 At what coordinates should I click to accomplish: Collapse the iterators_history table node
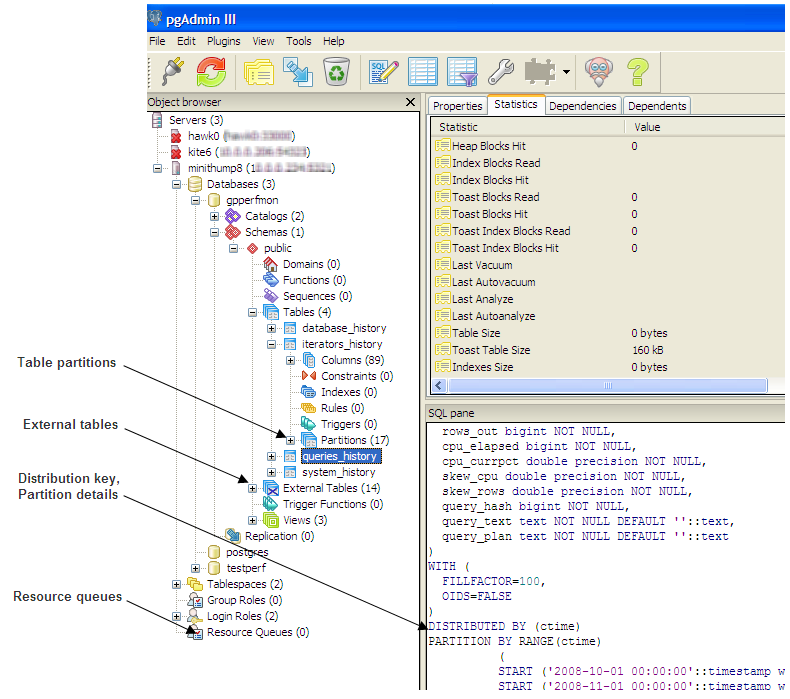272,344
